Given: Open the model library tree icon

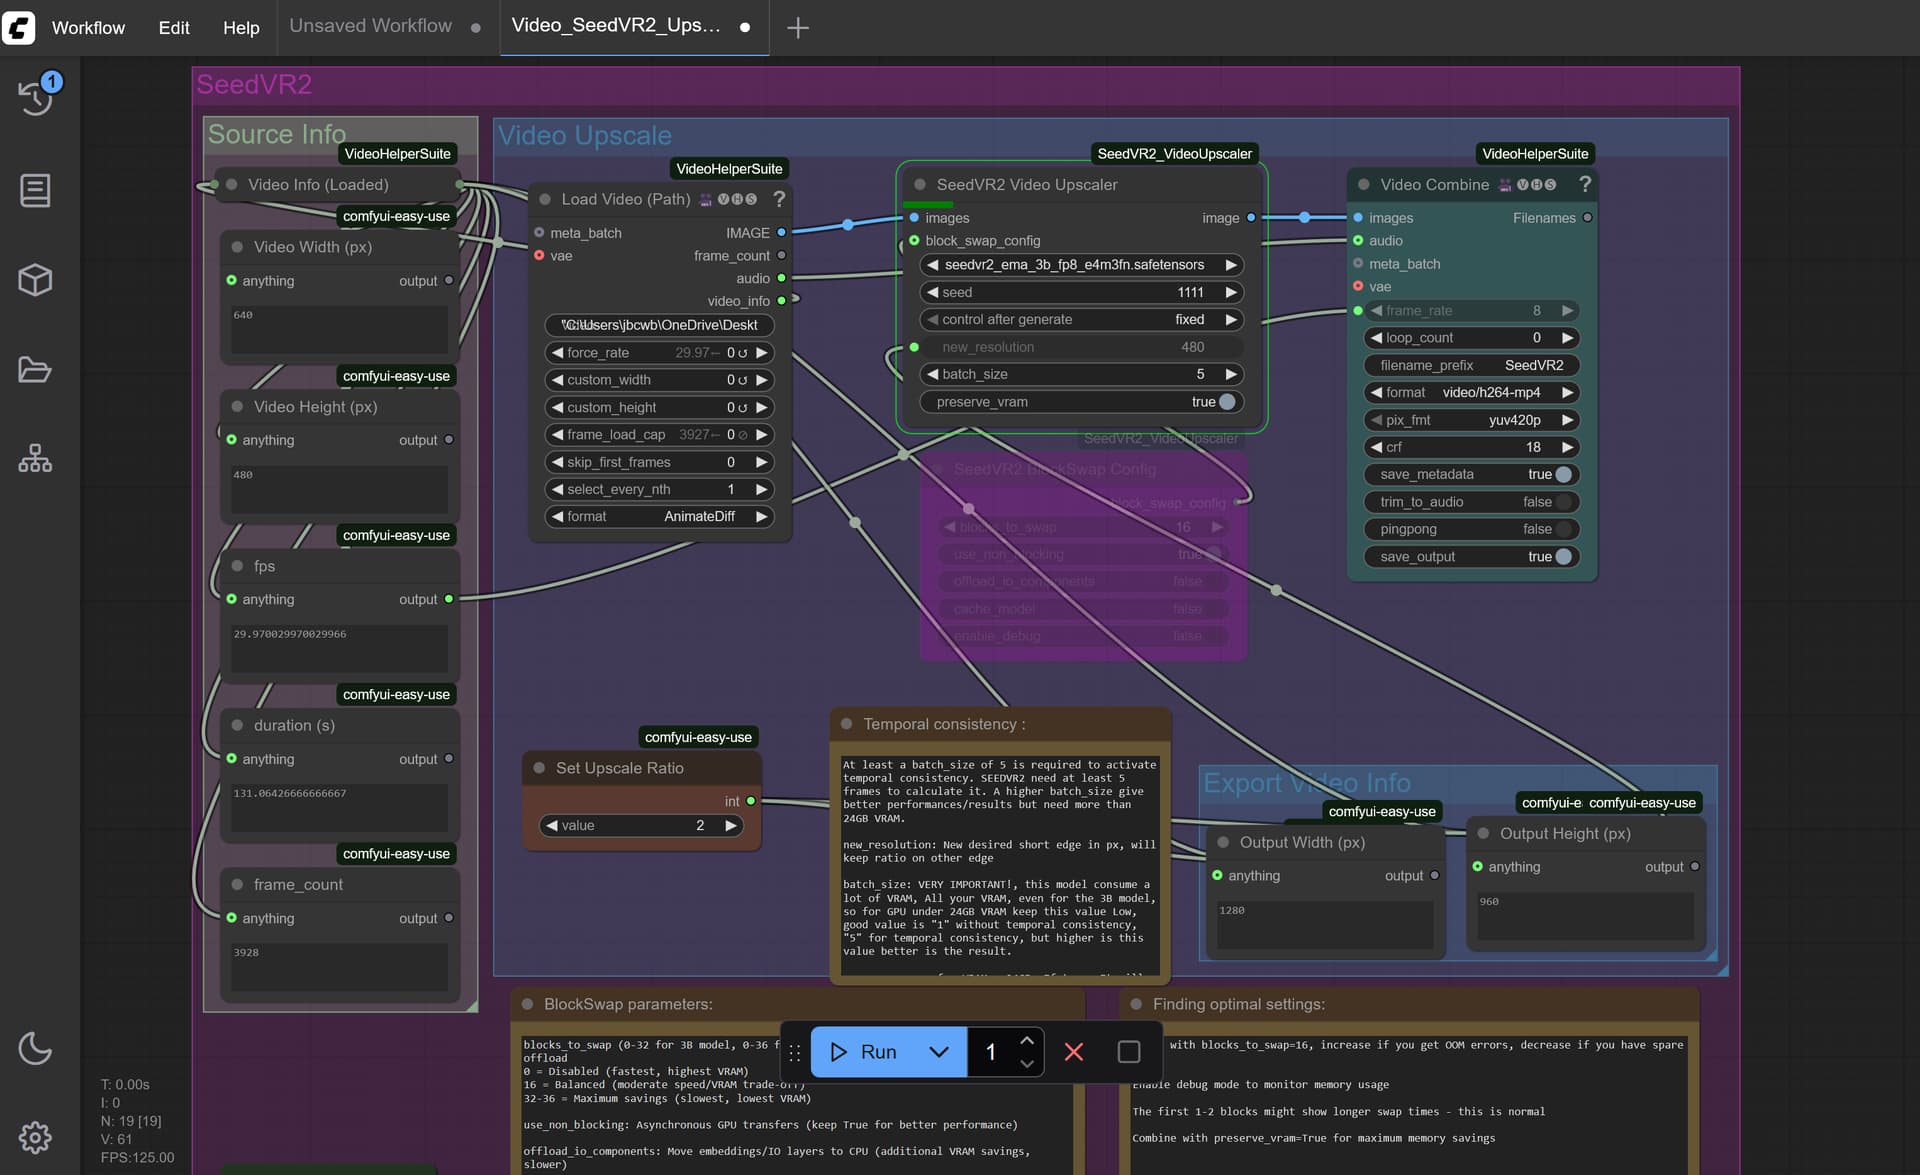Looking at the screenshot, I should coord(35,459).
